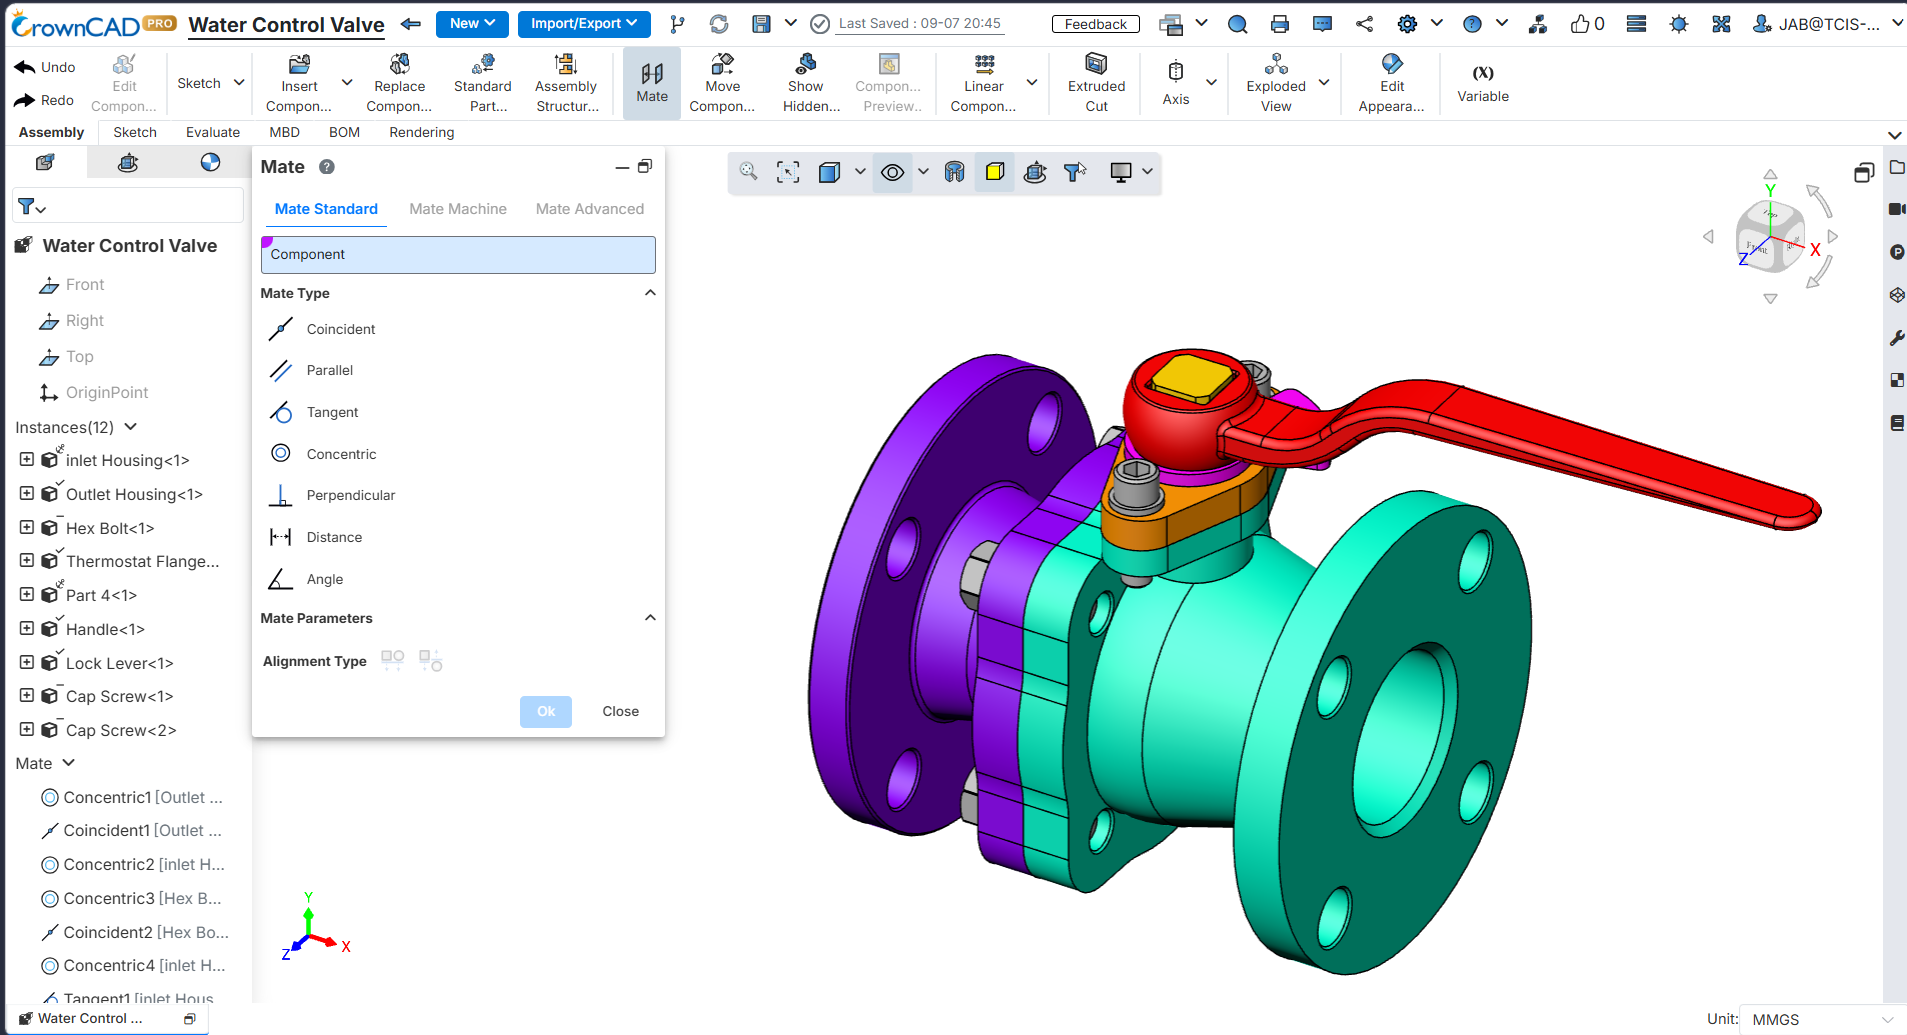1907x1035 pixels.
Task: Switch to the Mate Advanced tab
Action: tap(589, 209)
